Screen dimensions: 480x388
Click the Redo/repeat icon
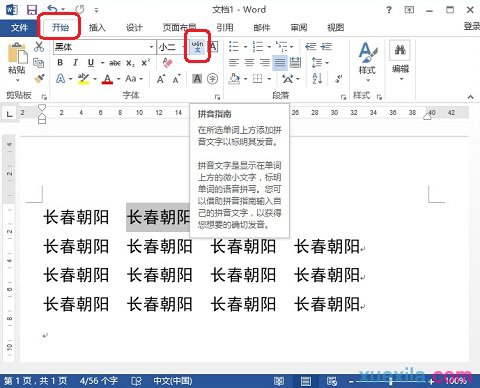(79, 9)
